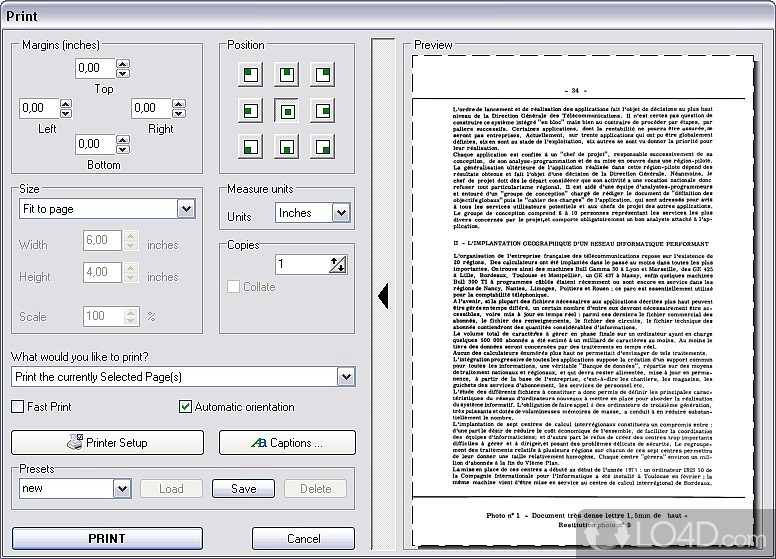This screenshot has height=559, width=776.
Task: Collapse the preview with black arrow
Action: 383,296
